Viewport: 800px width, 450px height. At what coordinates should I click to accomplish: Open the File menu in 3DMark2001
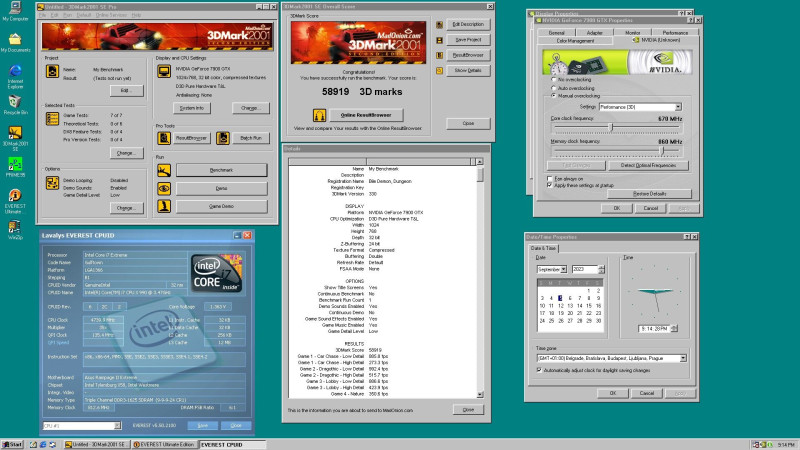point(43,15)
